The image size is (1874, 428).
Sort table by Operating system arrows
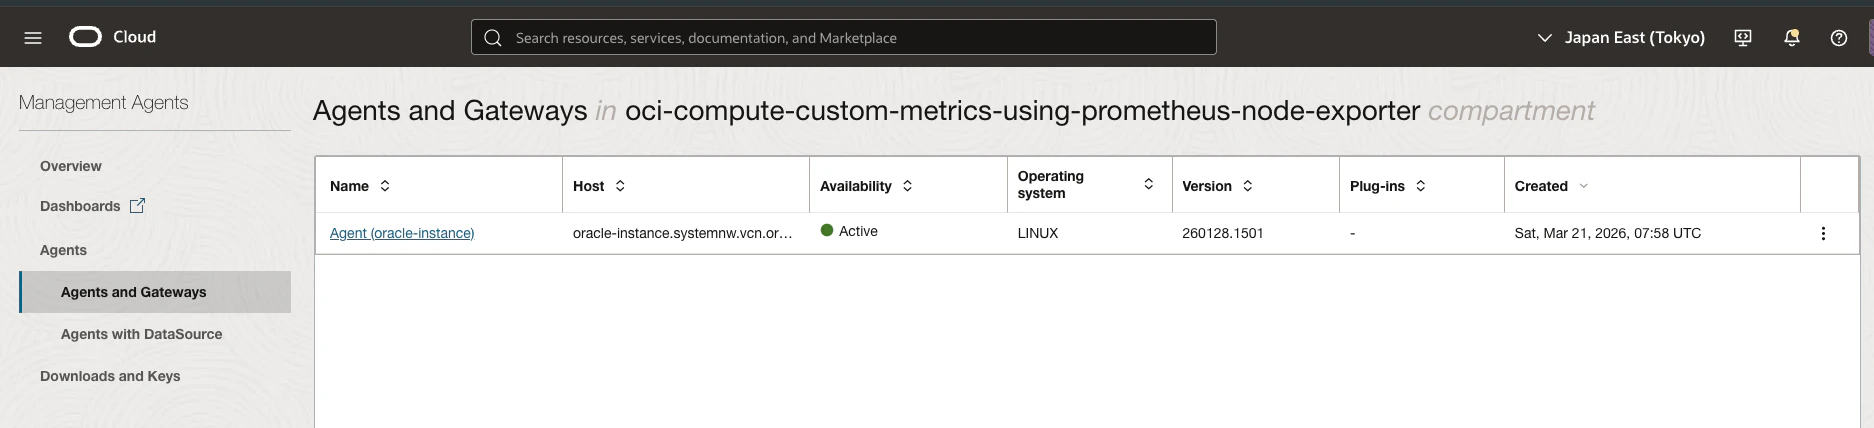(x=1149, y=184)
